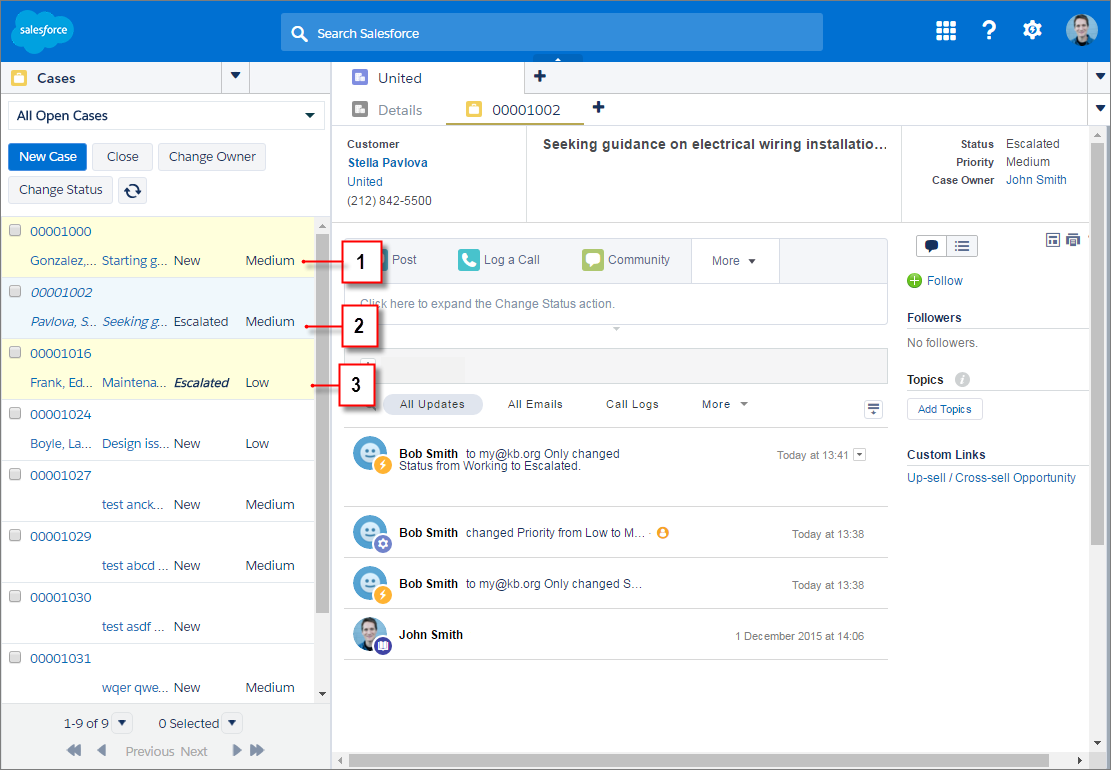This screenshot has width=1111, height=770.
Task: Open John Smith case owner link
Action: [x=1036, y=180]
